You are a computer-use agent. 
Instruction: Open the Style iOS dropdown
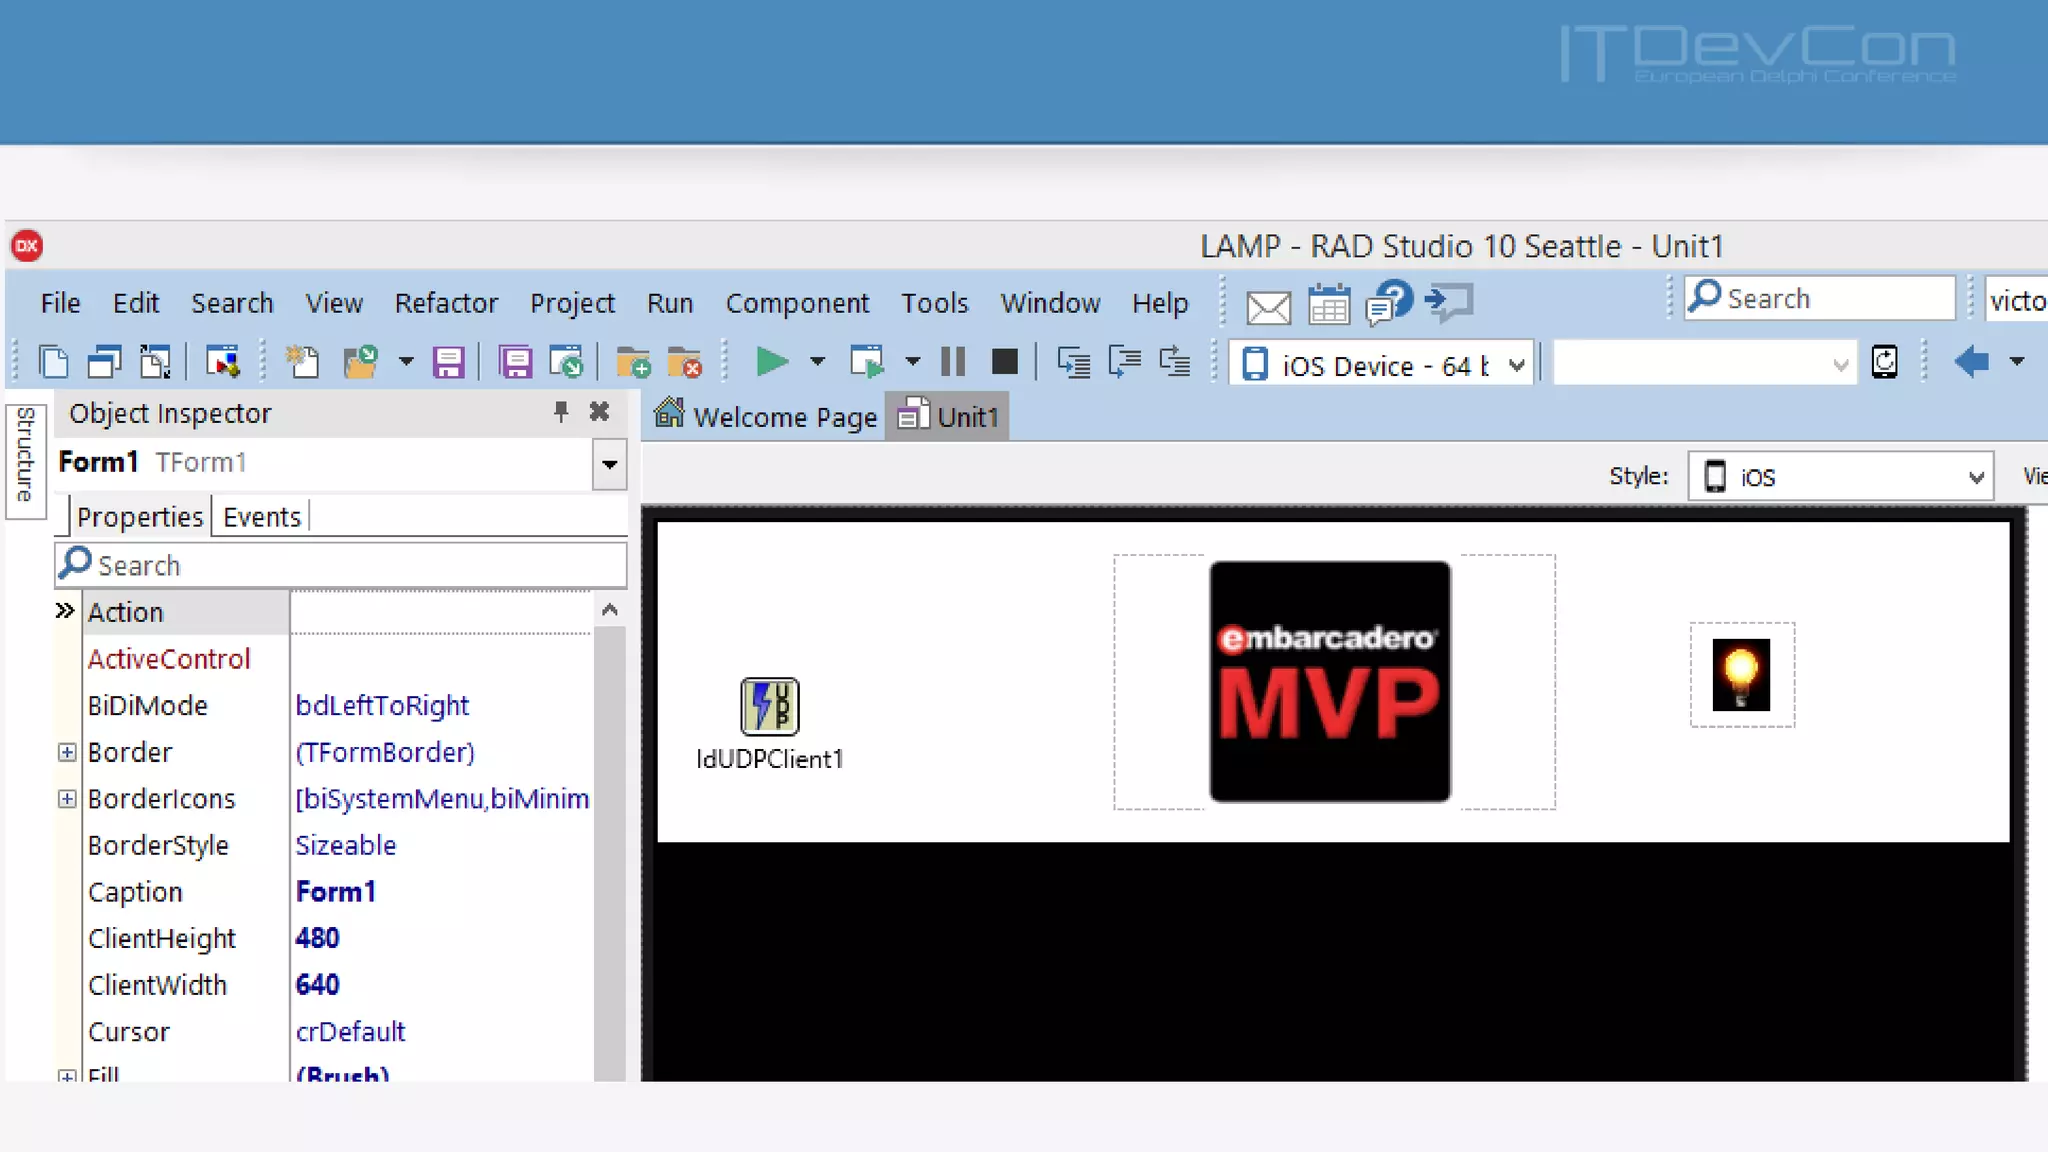click(1975, 477)
